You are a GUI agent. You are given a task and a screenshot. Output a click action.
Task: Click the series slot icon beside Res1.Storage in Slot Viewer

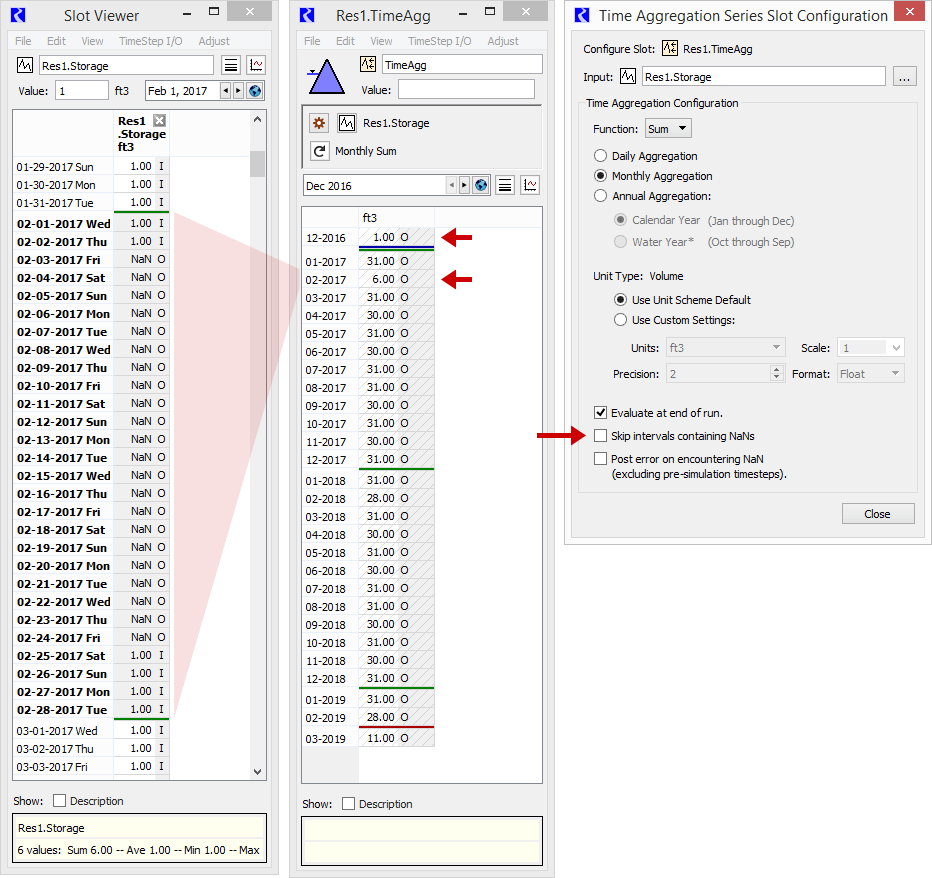(24, 65)
